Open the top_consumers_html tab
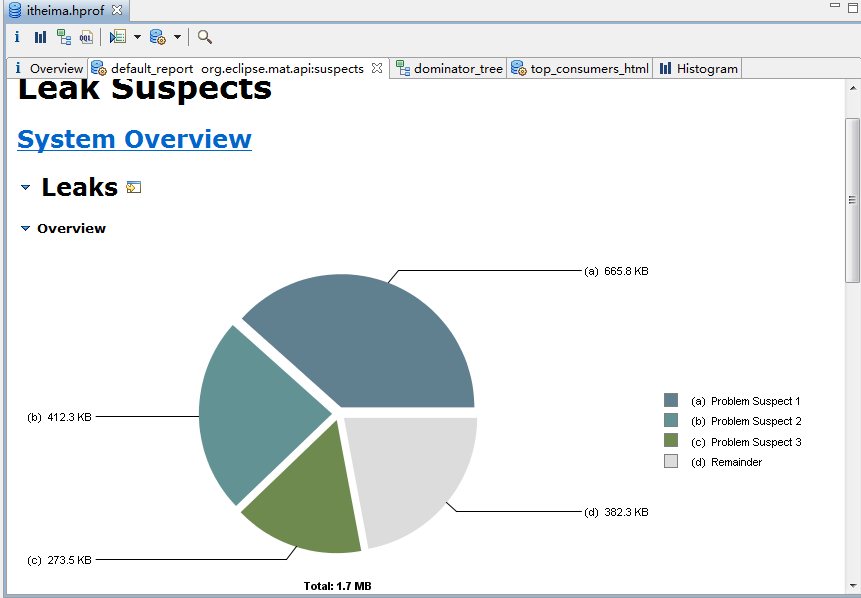 coord(580,69)
